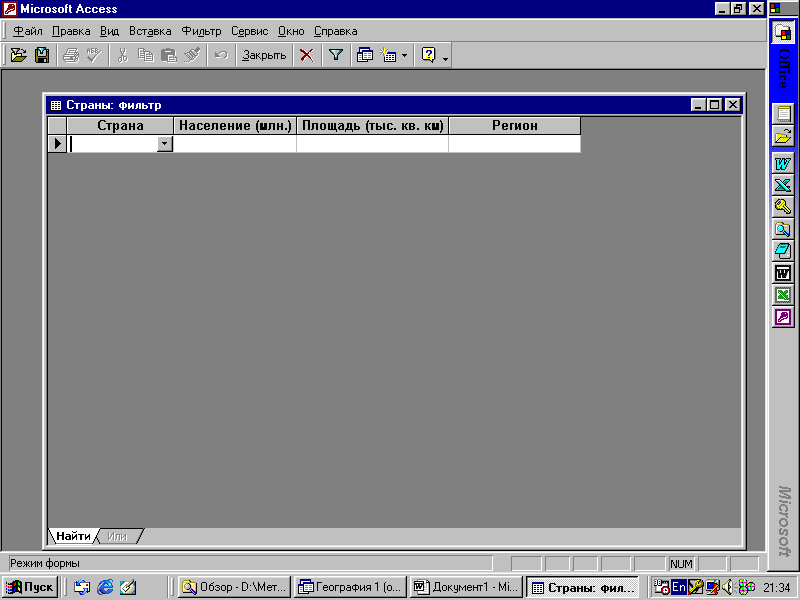The image size is (800, 600).
Task: Switch to the Найти tab
Action: (x=73, y=536)
